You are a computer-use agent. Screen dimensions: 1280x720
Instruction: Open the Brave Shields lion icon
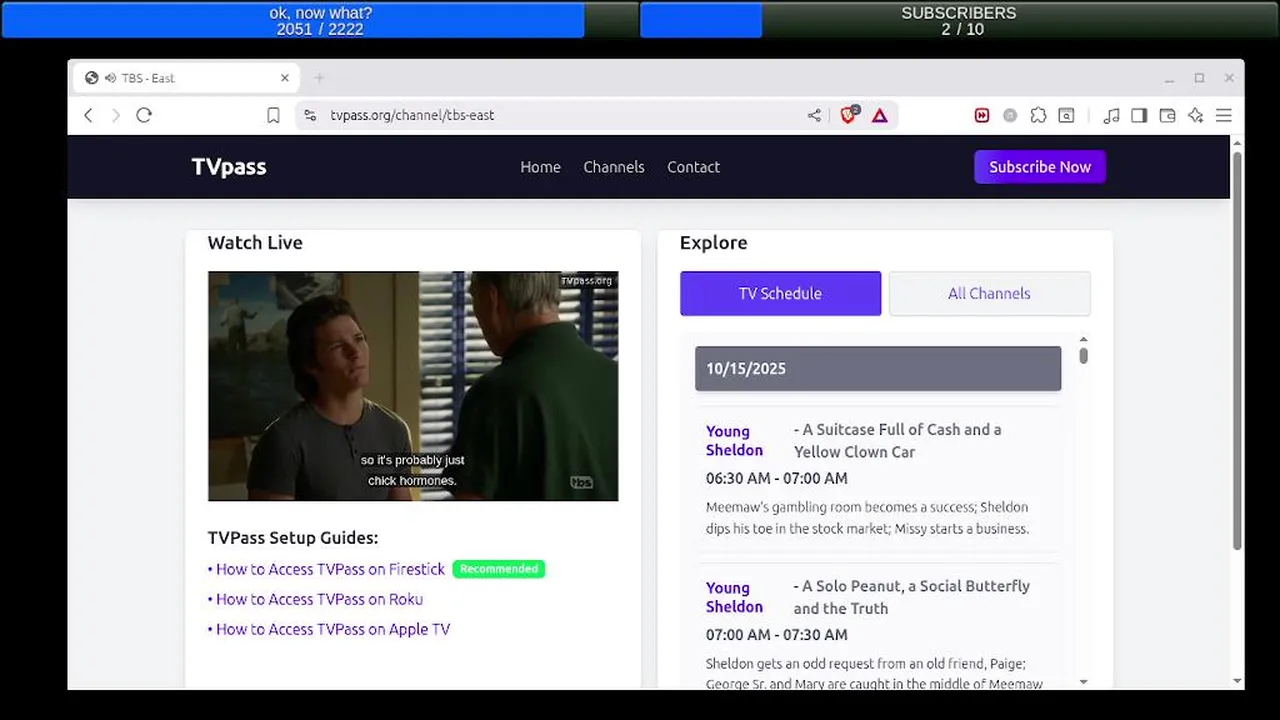[849, 115]
